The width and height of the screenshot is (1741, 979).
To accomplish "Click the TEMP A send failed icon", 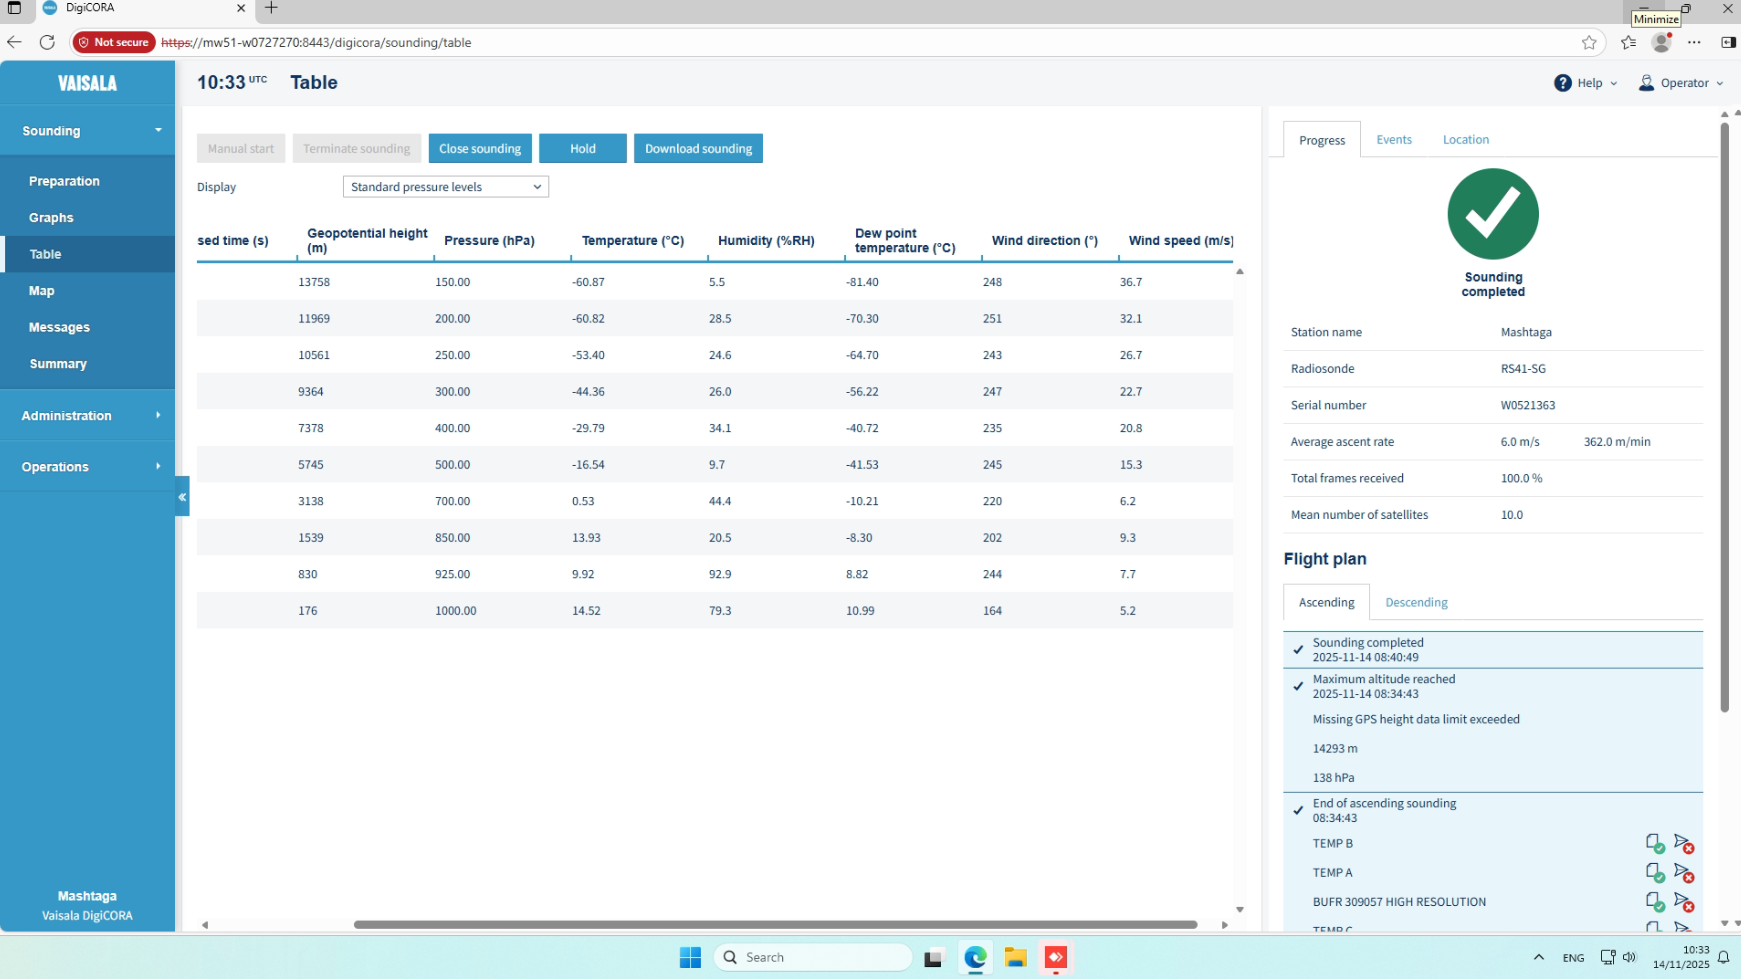I will (1683, 873).
